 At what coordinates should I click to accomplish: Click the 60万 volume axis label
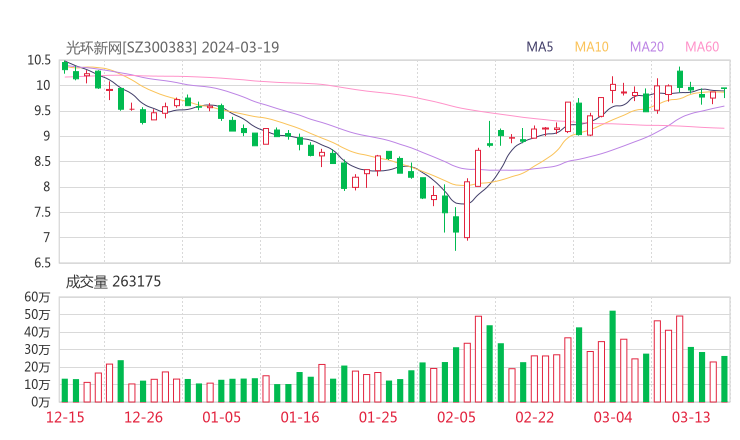[37, 297]
